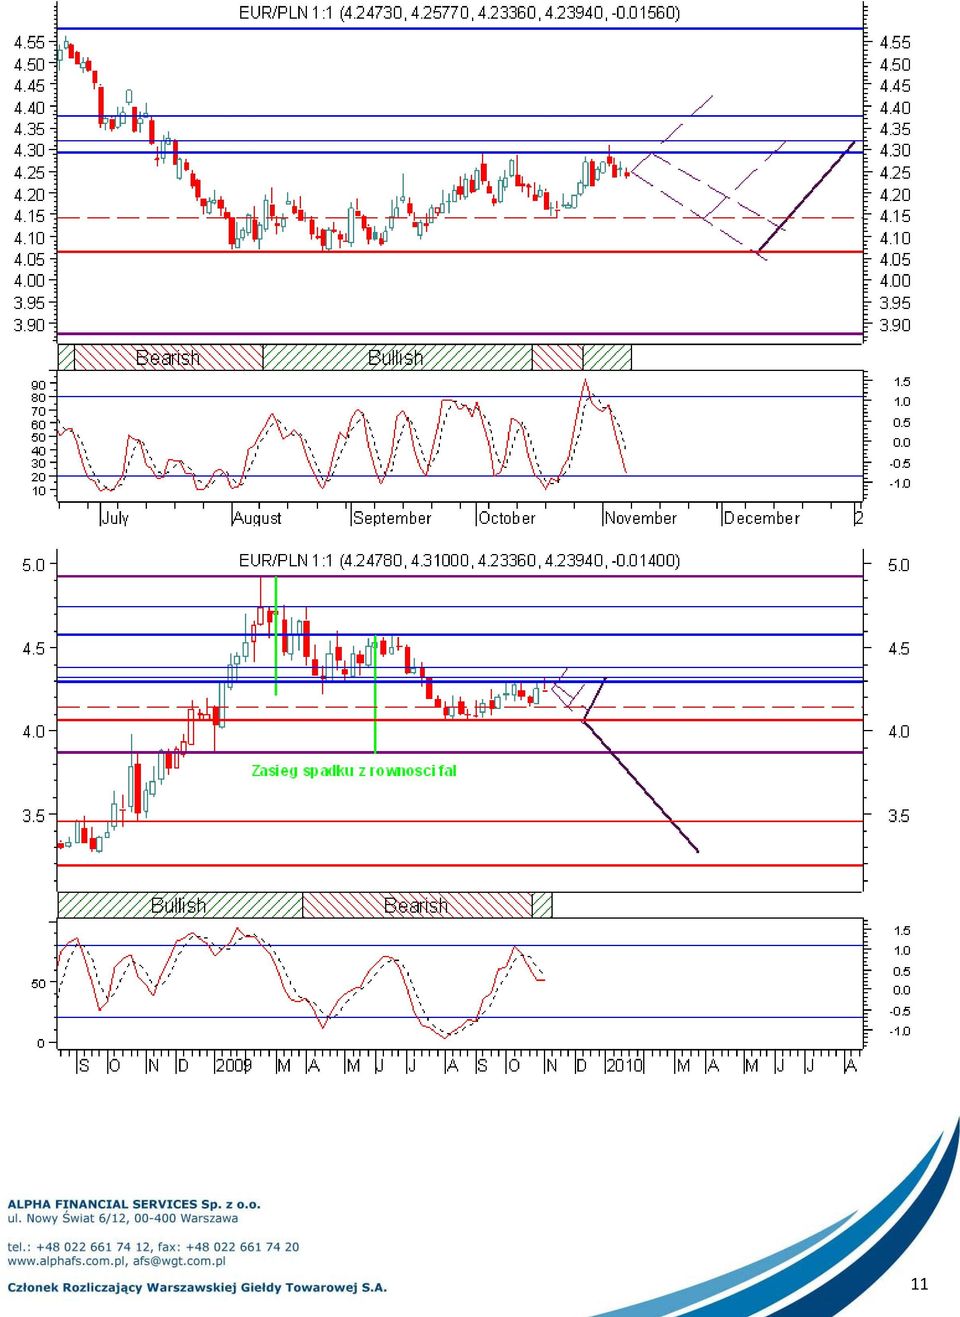Click 3.5 on the lower chart's right price axis
Viewport: 960px width, 1317px height.
[x=899, y=816]
